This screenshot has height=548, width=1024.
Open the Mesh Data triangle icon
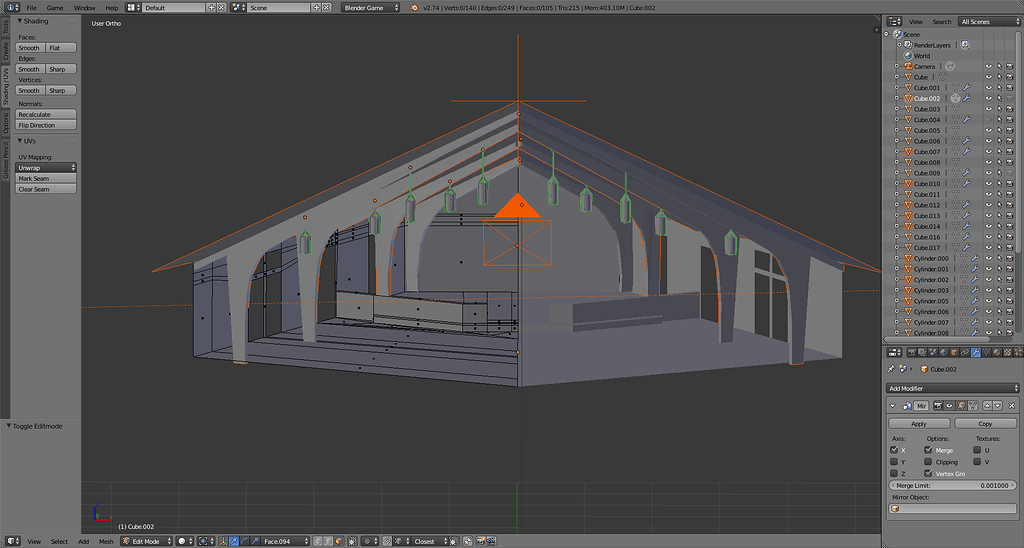986,353
